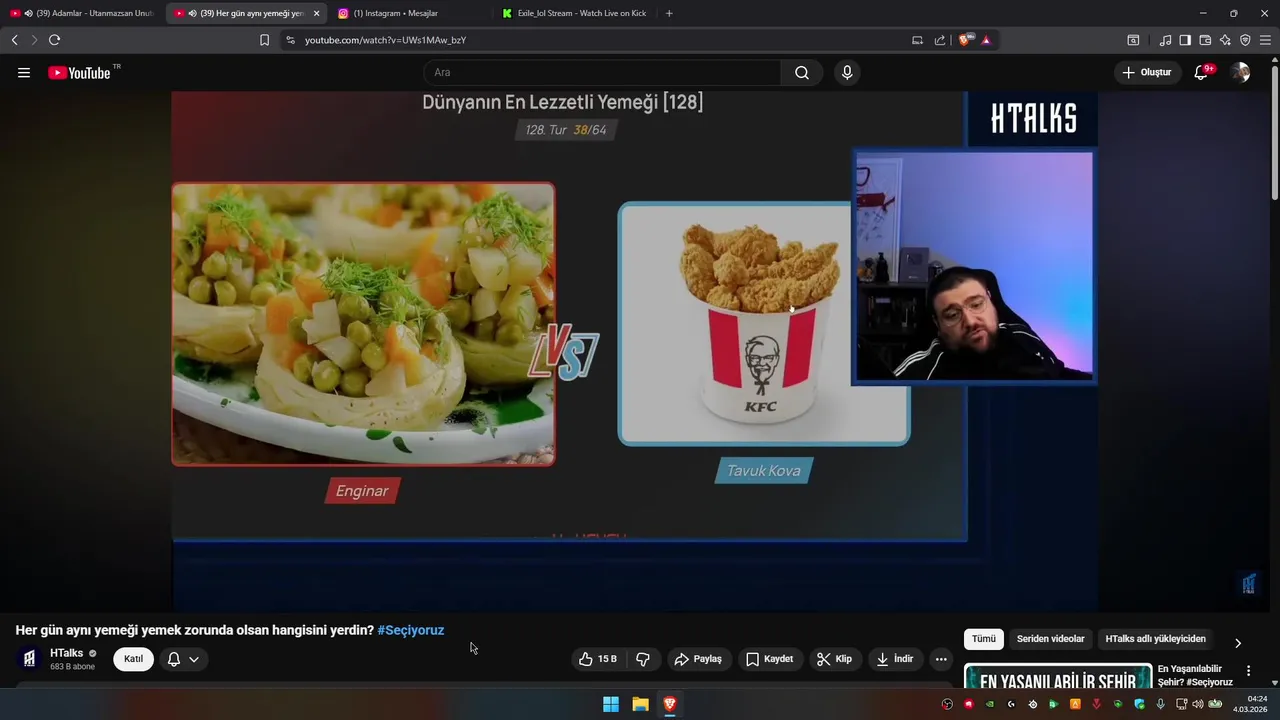Open the HTalks channel name link
Viewport: 1280px width, 720px height.
(67, 653)
